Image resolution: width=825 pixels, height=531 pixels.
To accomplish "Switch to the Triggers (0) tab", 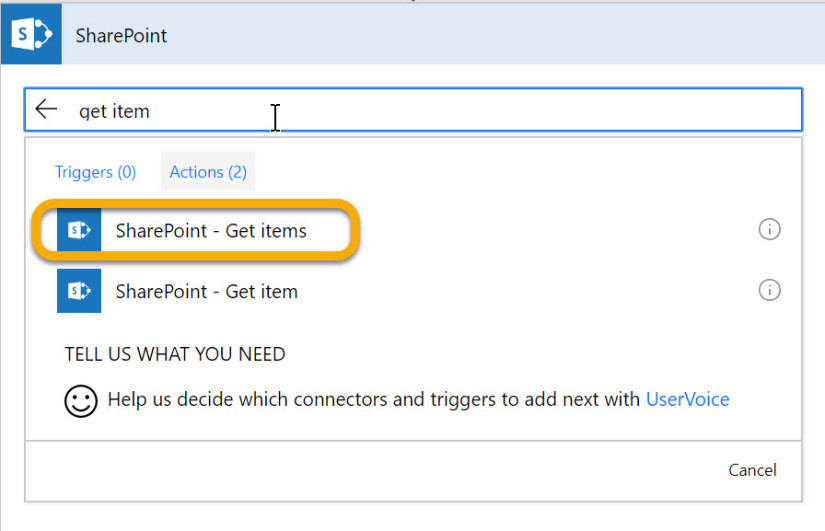I will 95,172.
